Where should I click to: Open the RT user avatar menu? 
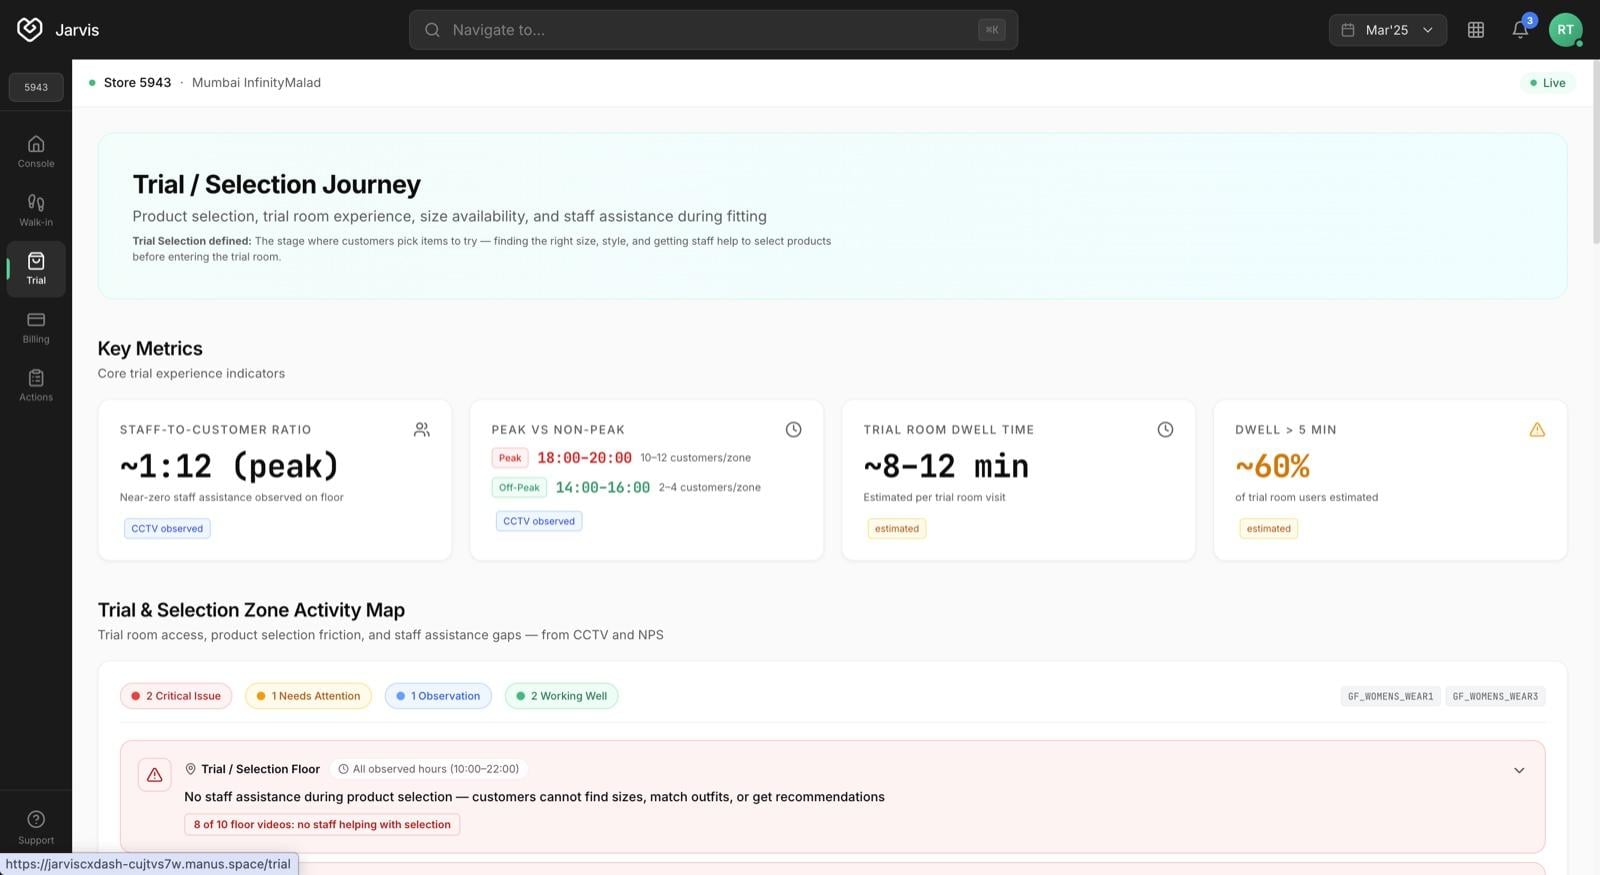(1565, 30)
